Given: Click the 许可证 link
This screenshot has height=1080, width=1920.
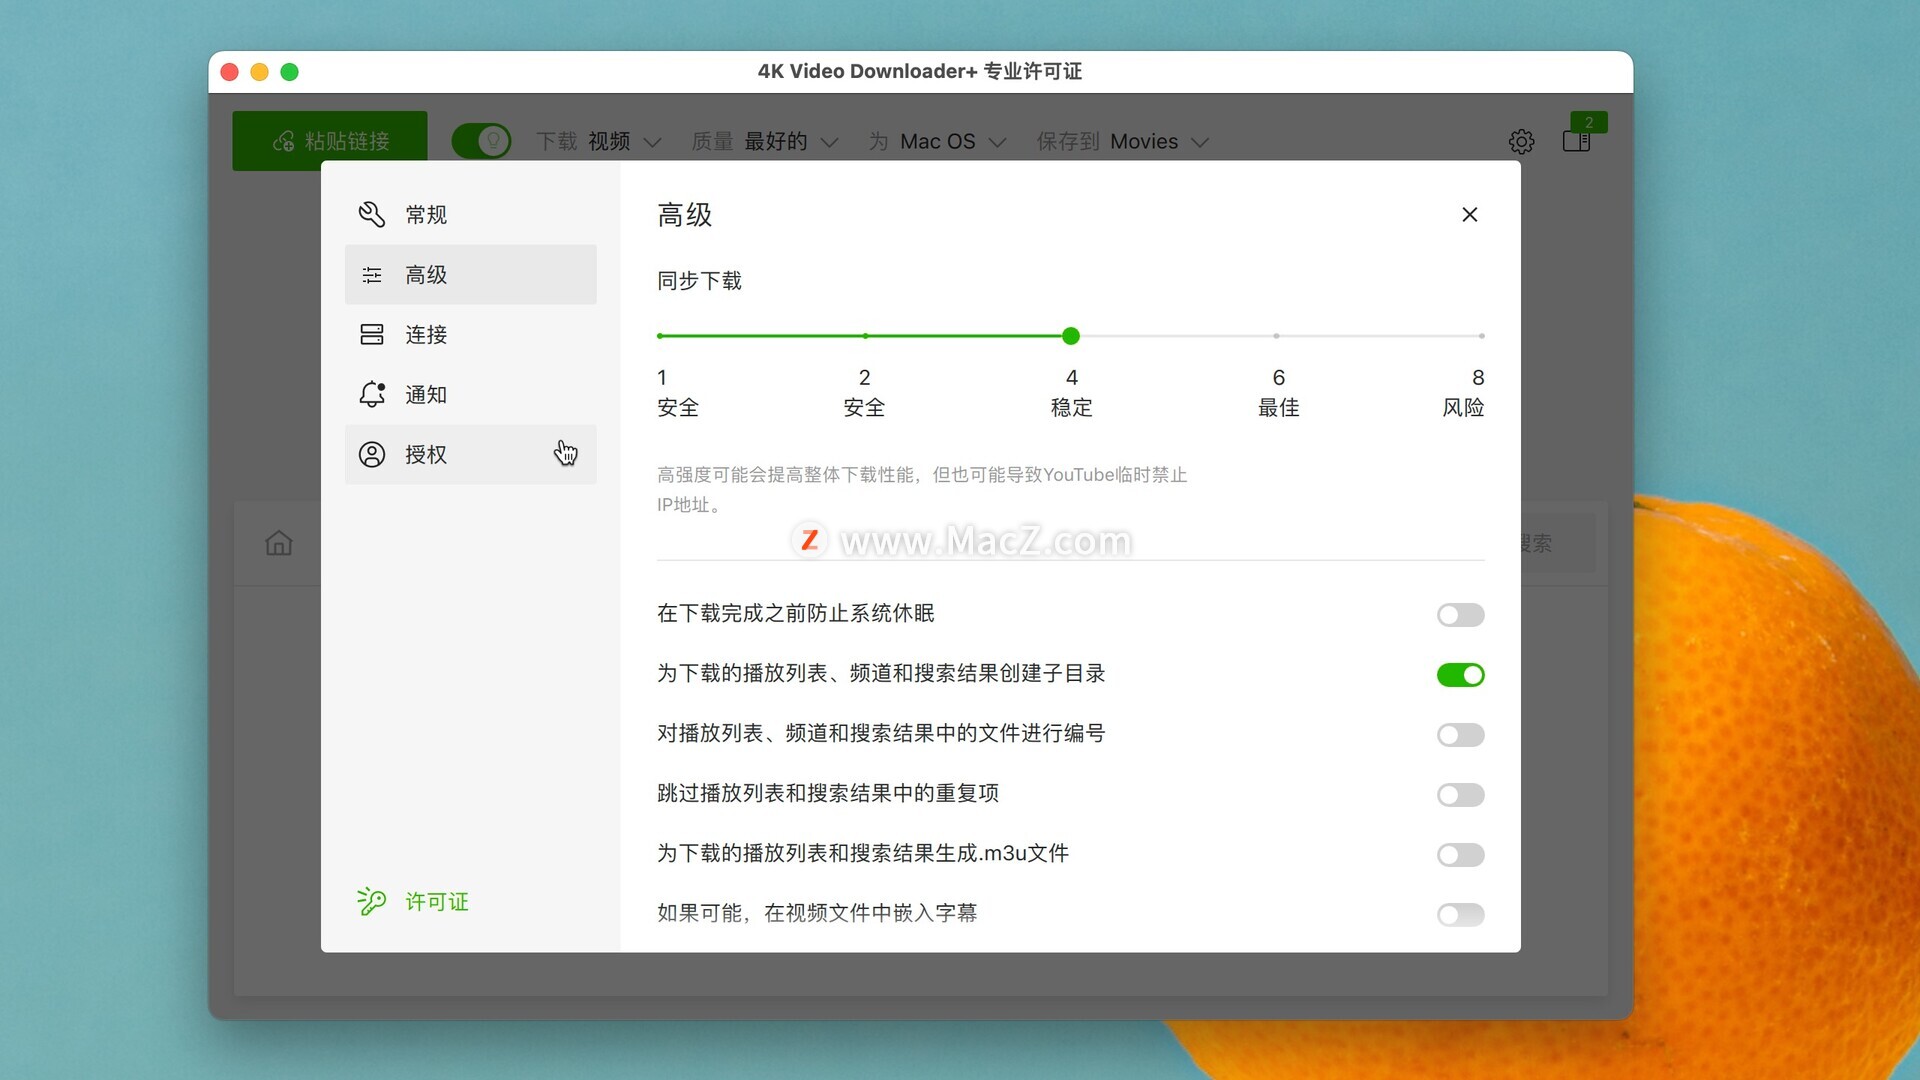Looking at the screenshot, I should pyautogui.click(x=437, y=901).
